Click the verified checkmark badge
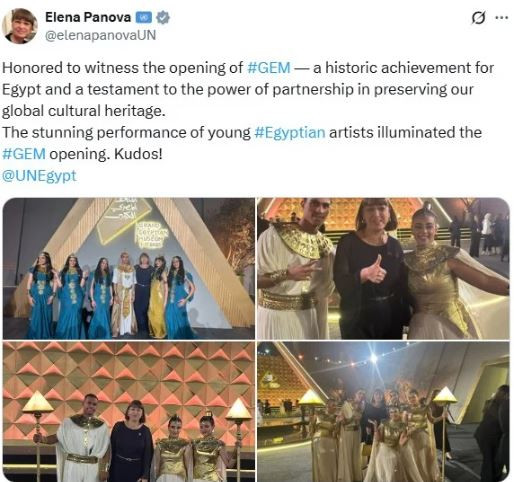Image resolution: width=514 pixels, height=482 pixels. pos(163,18)
